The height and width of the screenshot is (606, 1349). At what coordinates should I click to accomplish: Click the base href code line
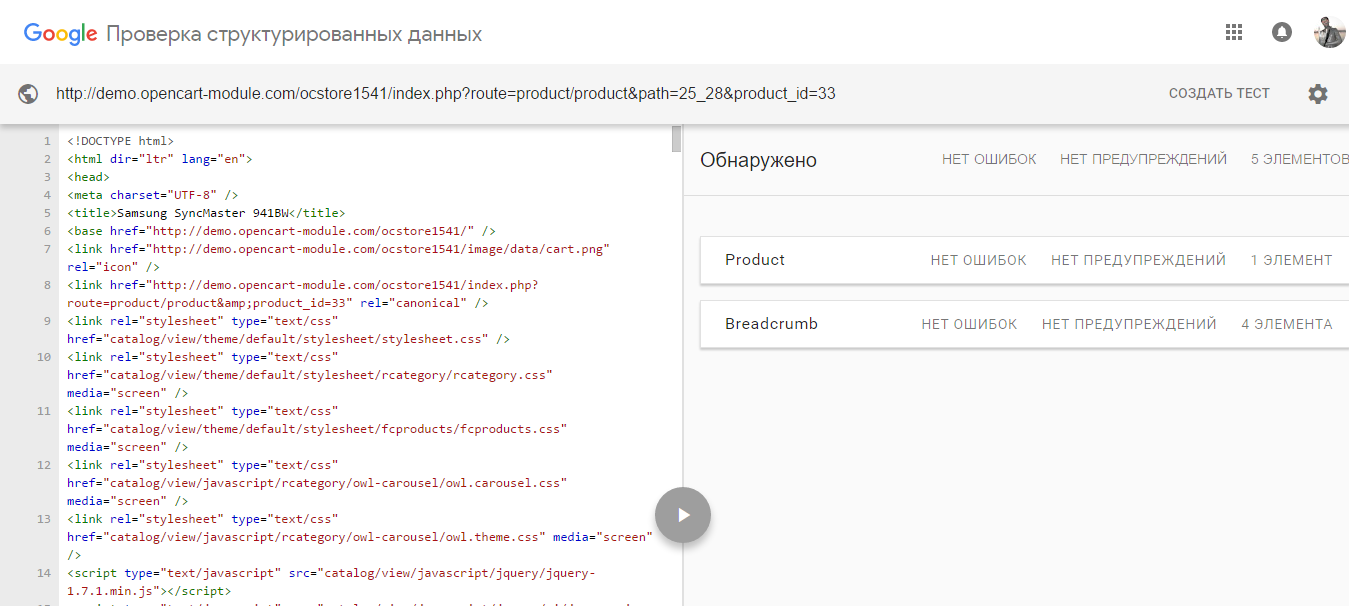point(281,231)
